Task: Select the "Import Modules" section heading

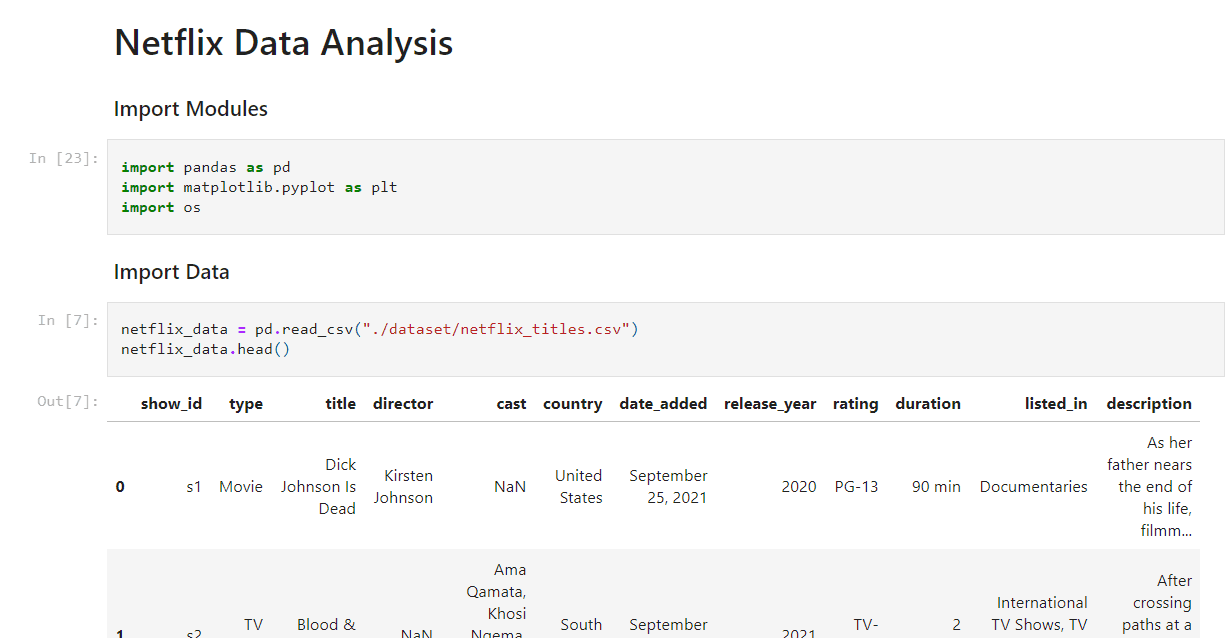Action: [191, 109]
